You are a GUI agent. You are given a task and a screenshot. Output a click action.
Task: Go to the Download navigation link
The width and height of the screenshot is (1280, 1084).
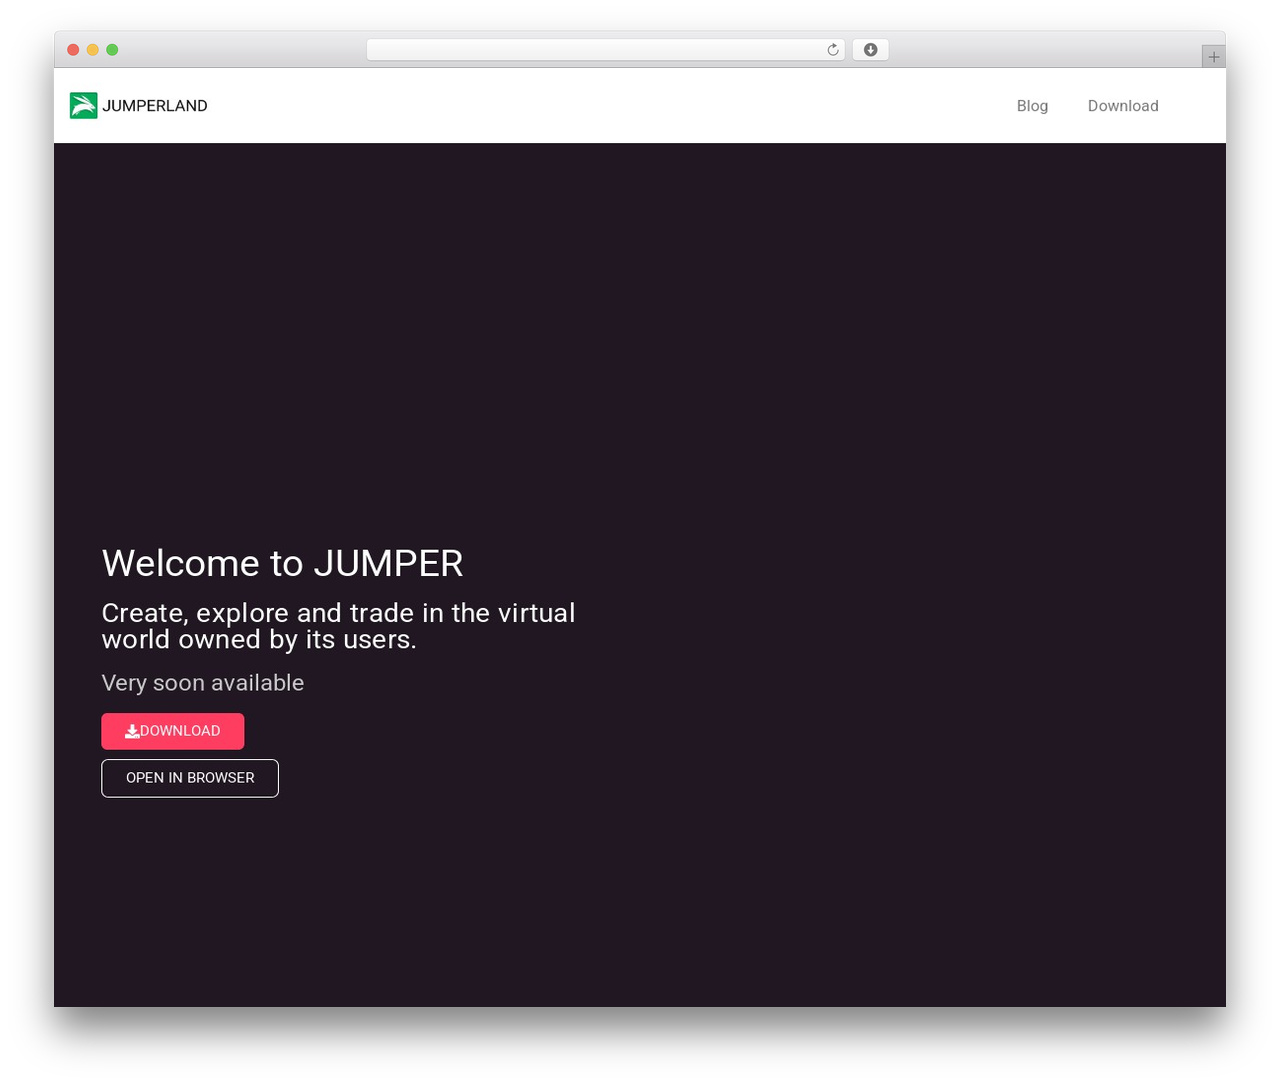[x=1123, y=106]
